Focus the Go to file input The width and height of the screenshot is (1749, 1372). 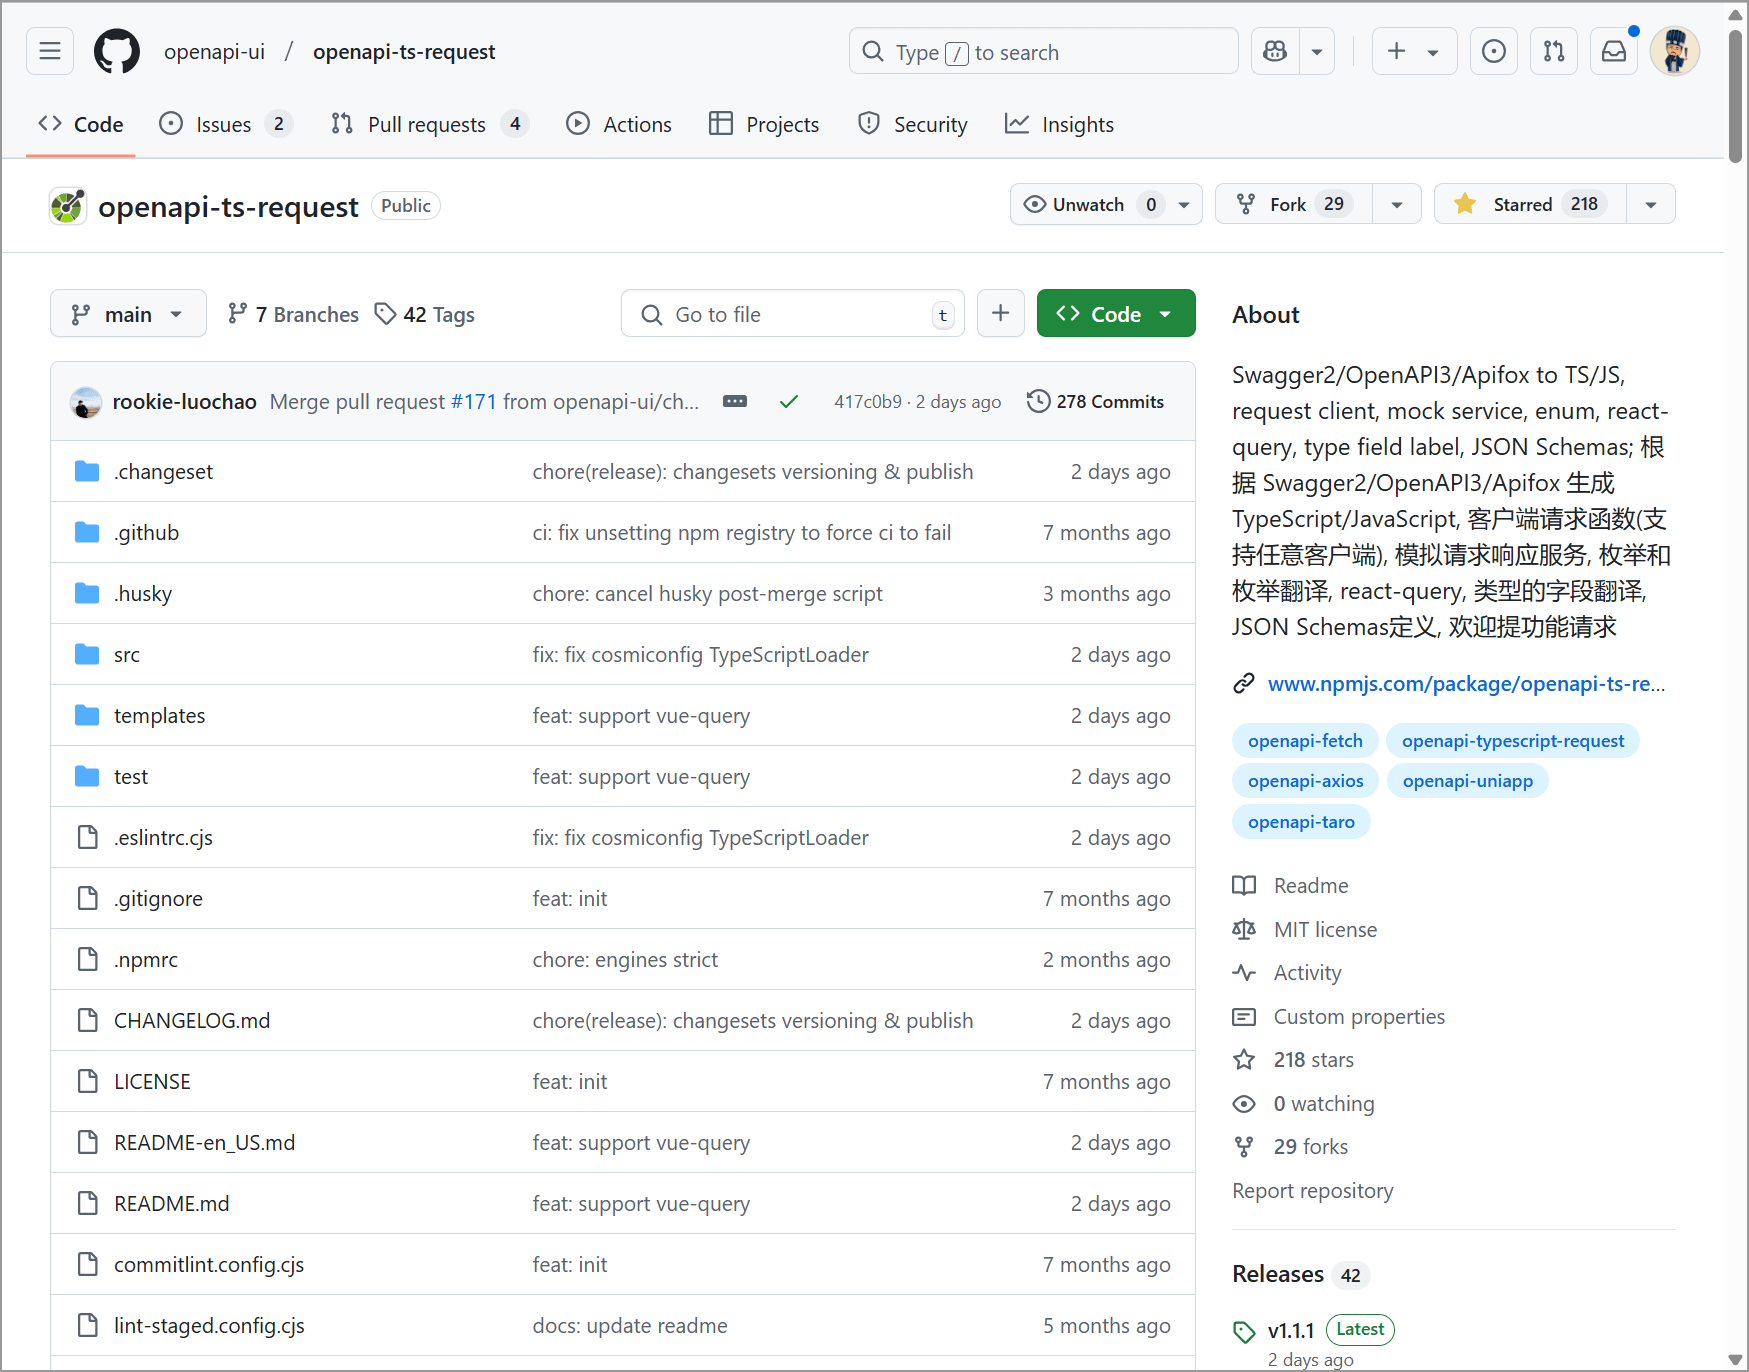coord(793,314)
